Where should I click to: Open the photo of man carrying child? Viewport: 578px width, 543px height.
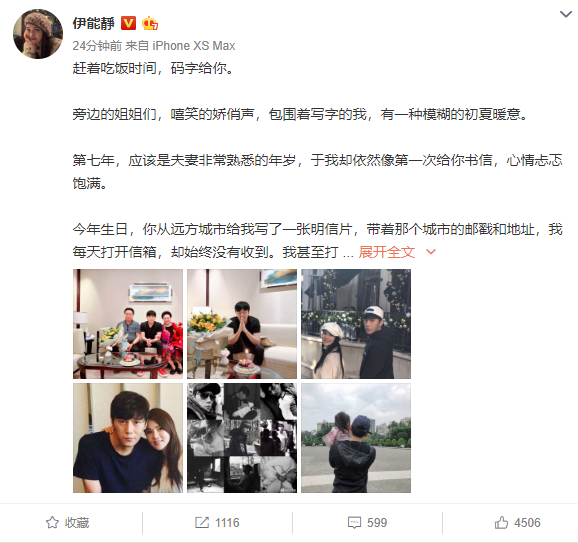(356, 438)
